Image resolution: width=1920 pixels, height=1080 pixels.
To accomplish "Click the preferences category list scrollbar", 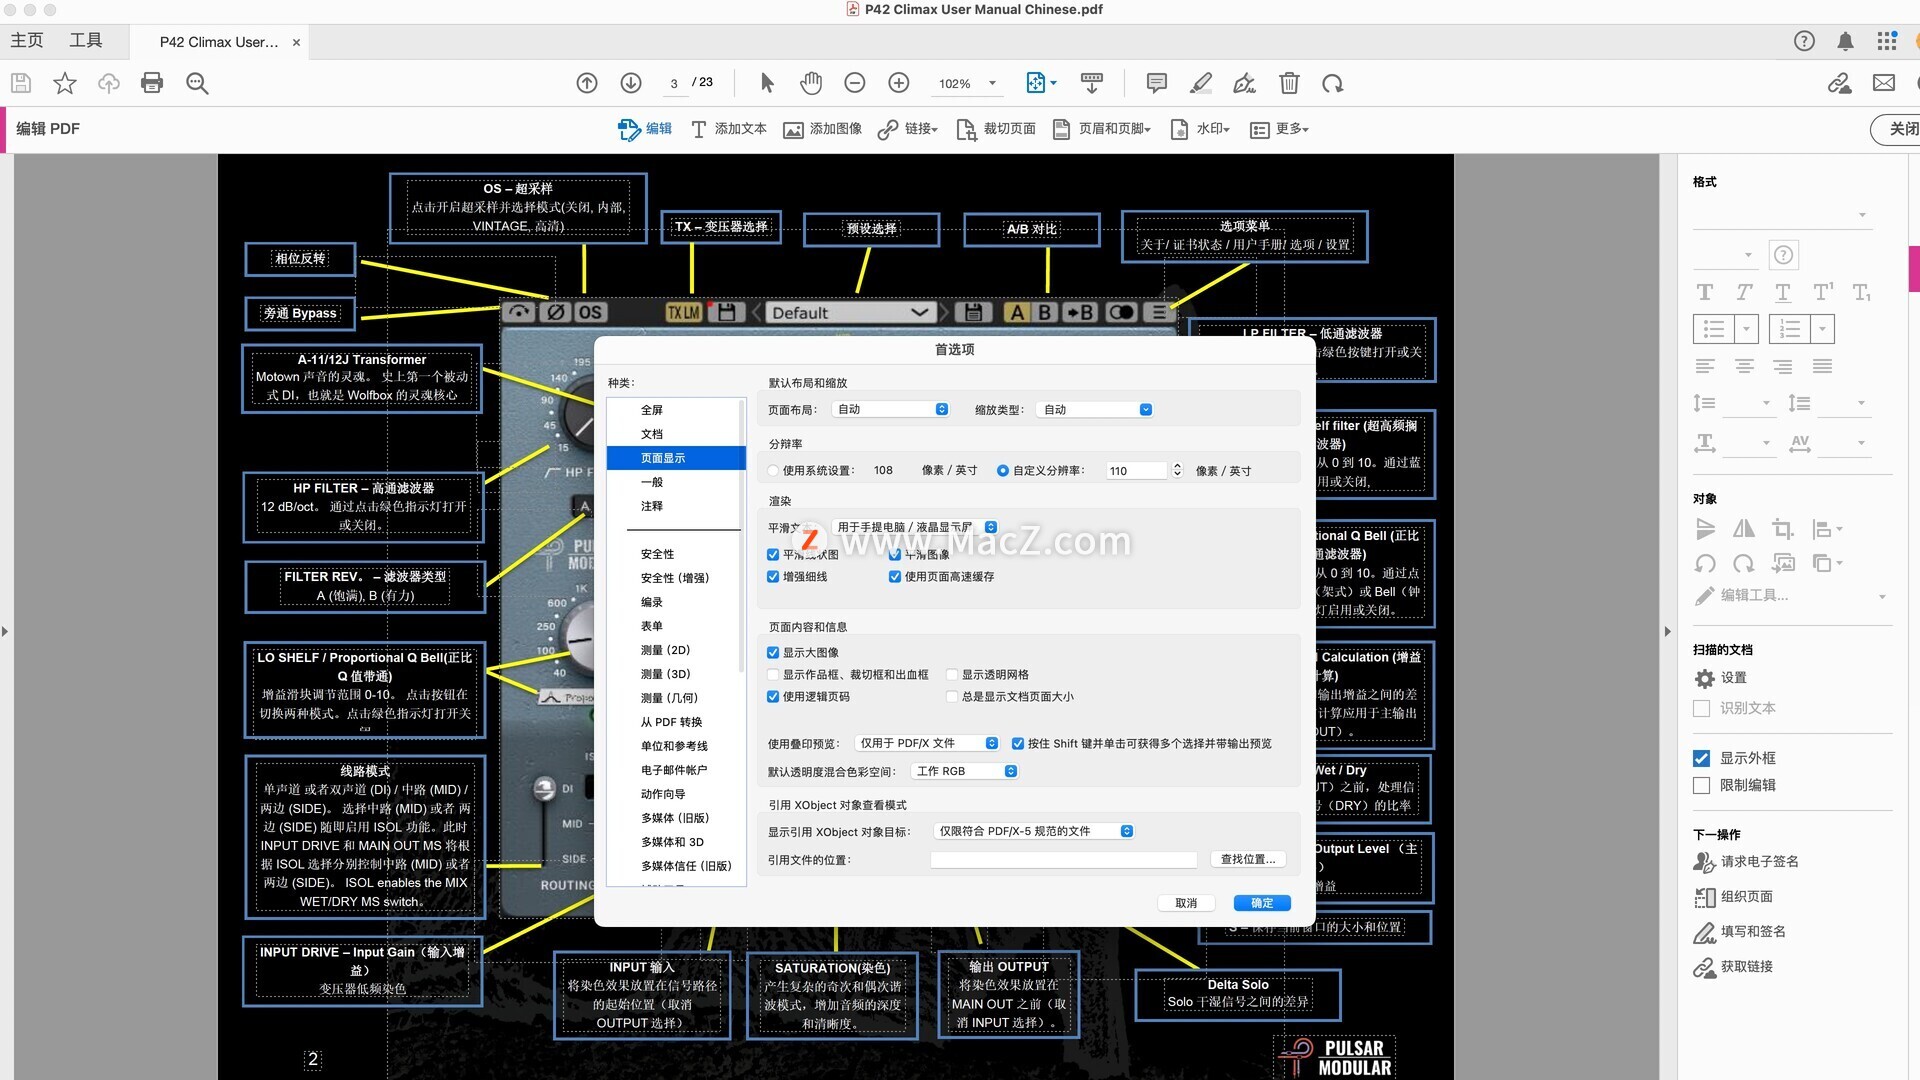I will (x=742, y=535).
